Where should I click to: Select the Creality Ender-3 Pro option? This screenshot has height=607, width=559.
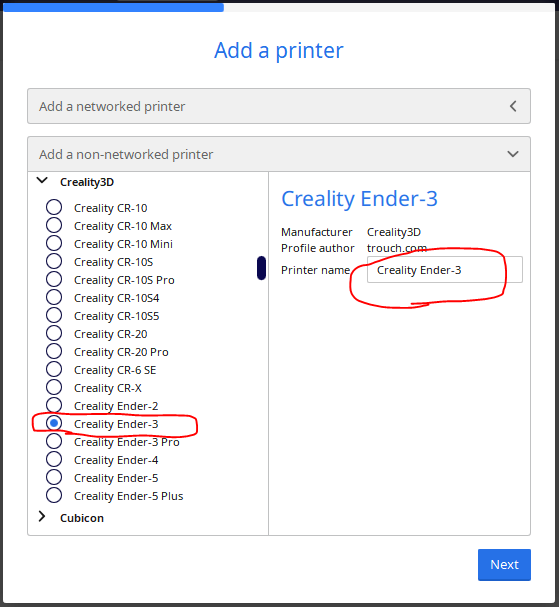(x=54, y=442)
